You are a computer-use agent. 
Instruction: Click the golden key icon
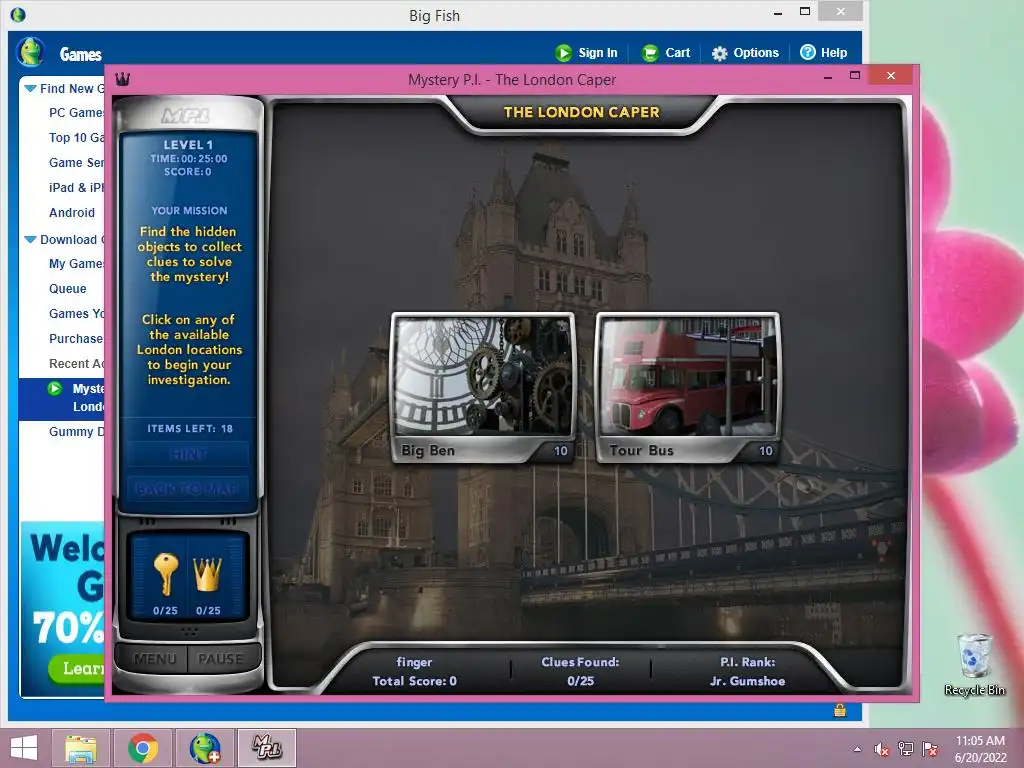[x=165, y=575]
